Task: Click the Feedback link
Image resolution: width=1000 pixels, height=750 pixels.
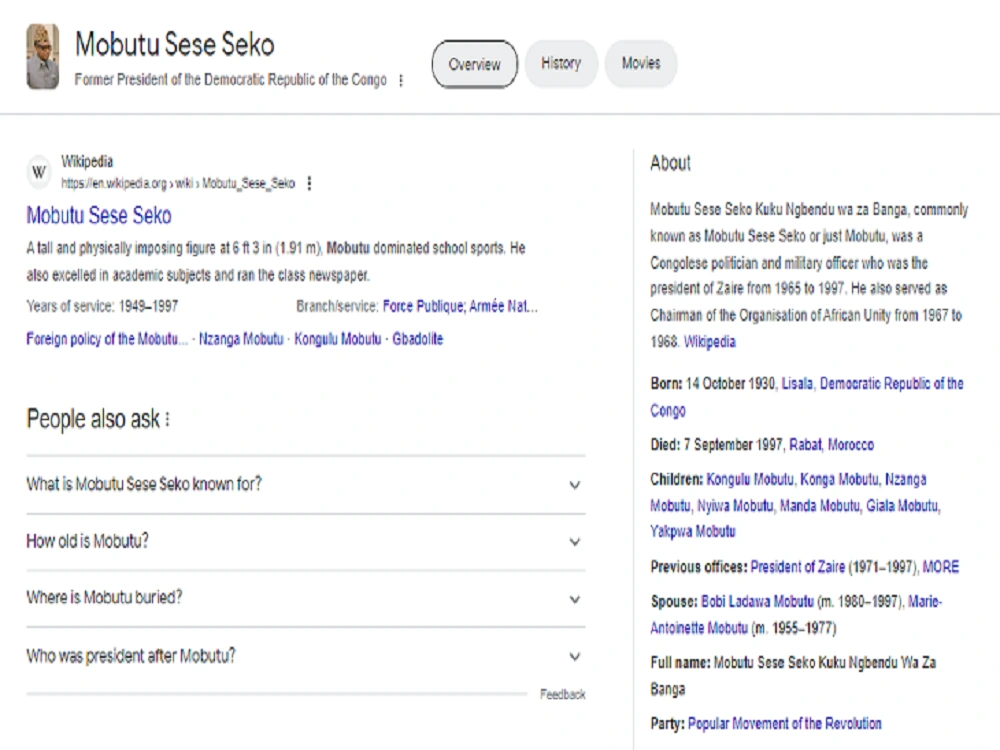Action: pyautogui.click(x=564, y=693)
